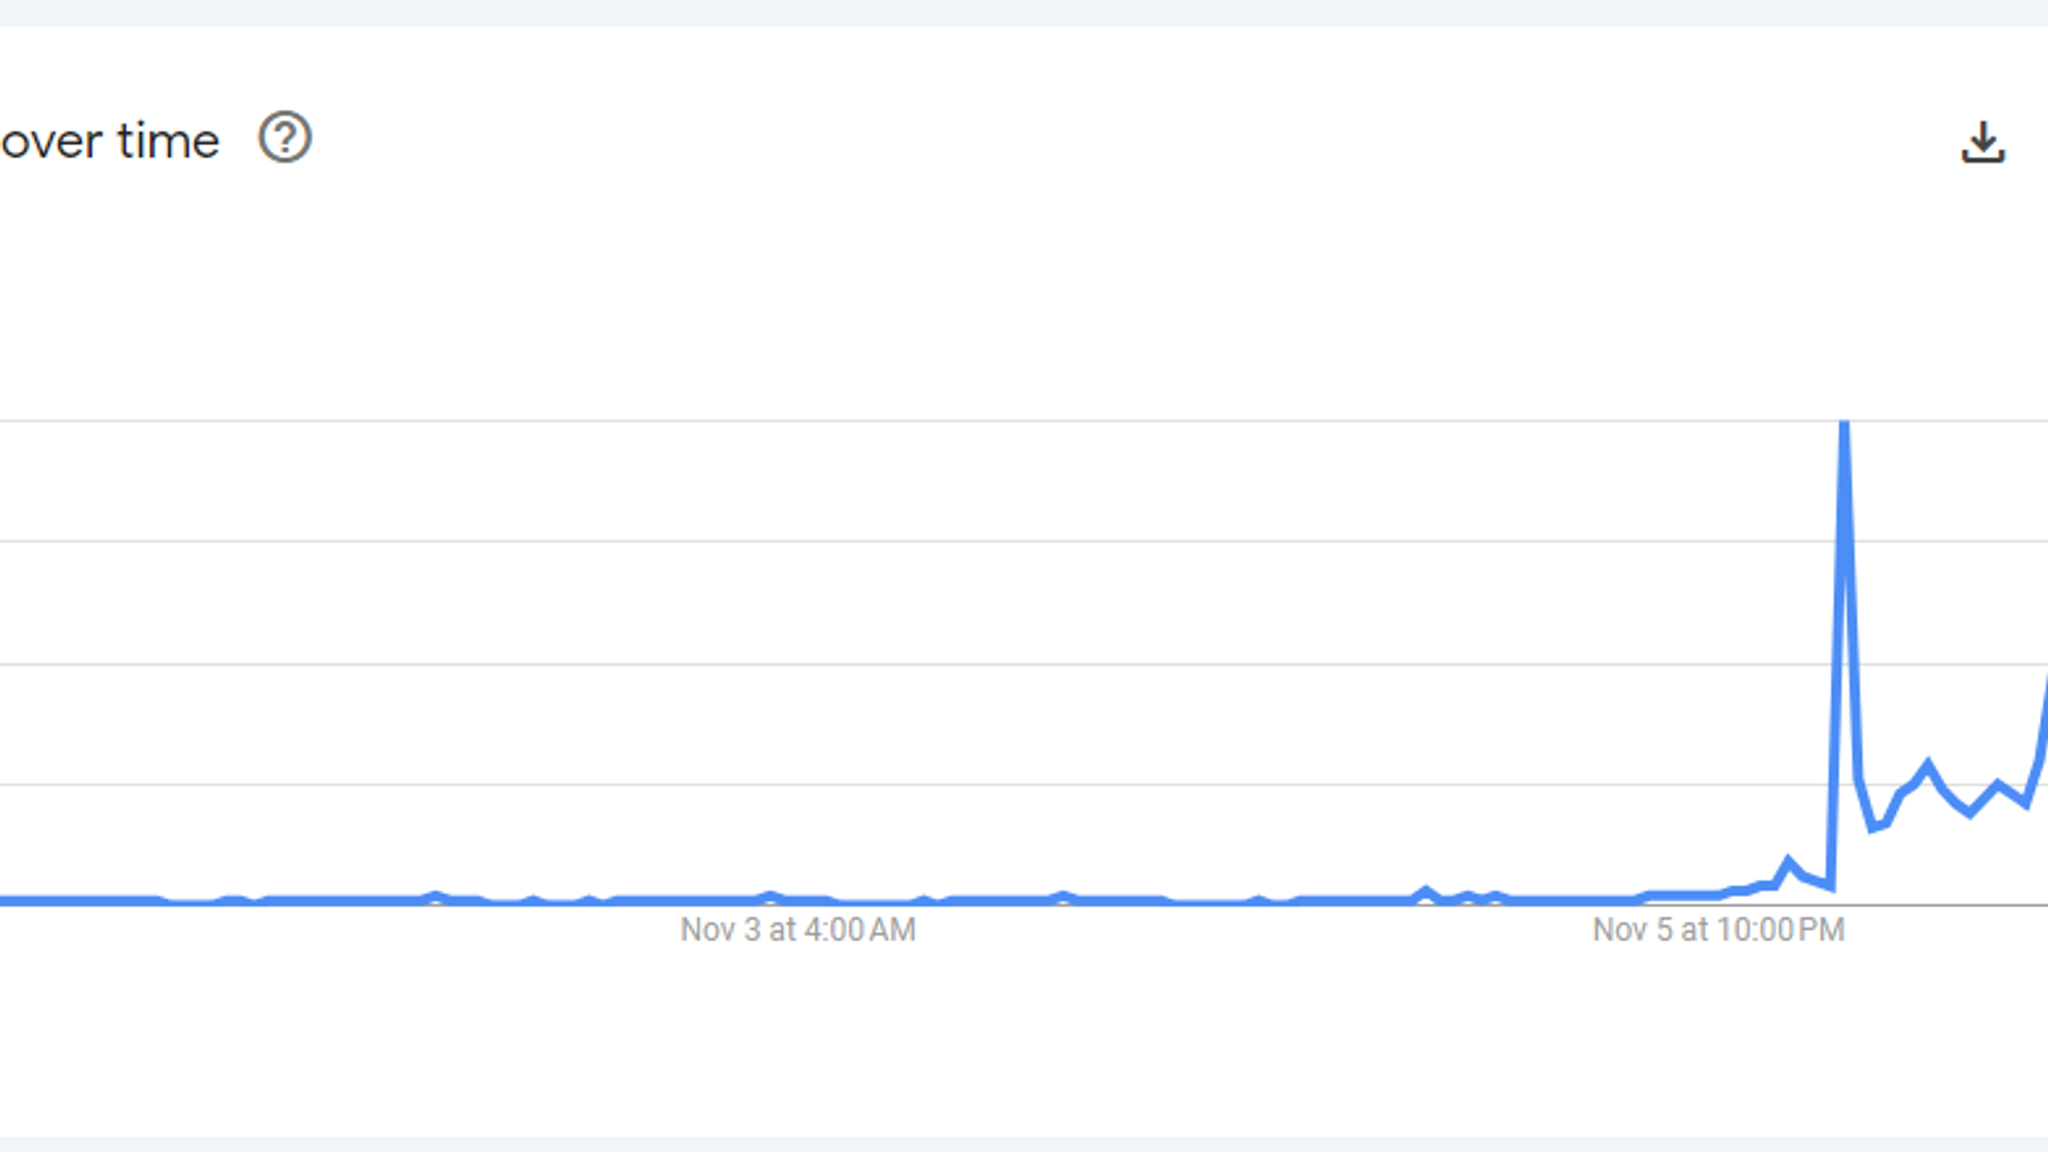Click the tallest spike's peak on chart
The height and width of the screenshot is (1152, 2048).
(1844, 426)
